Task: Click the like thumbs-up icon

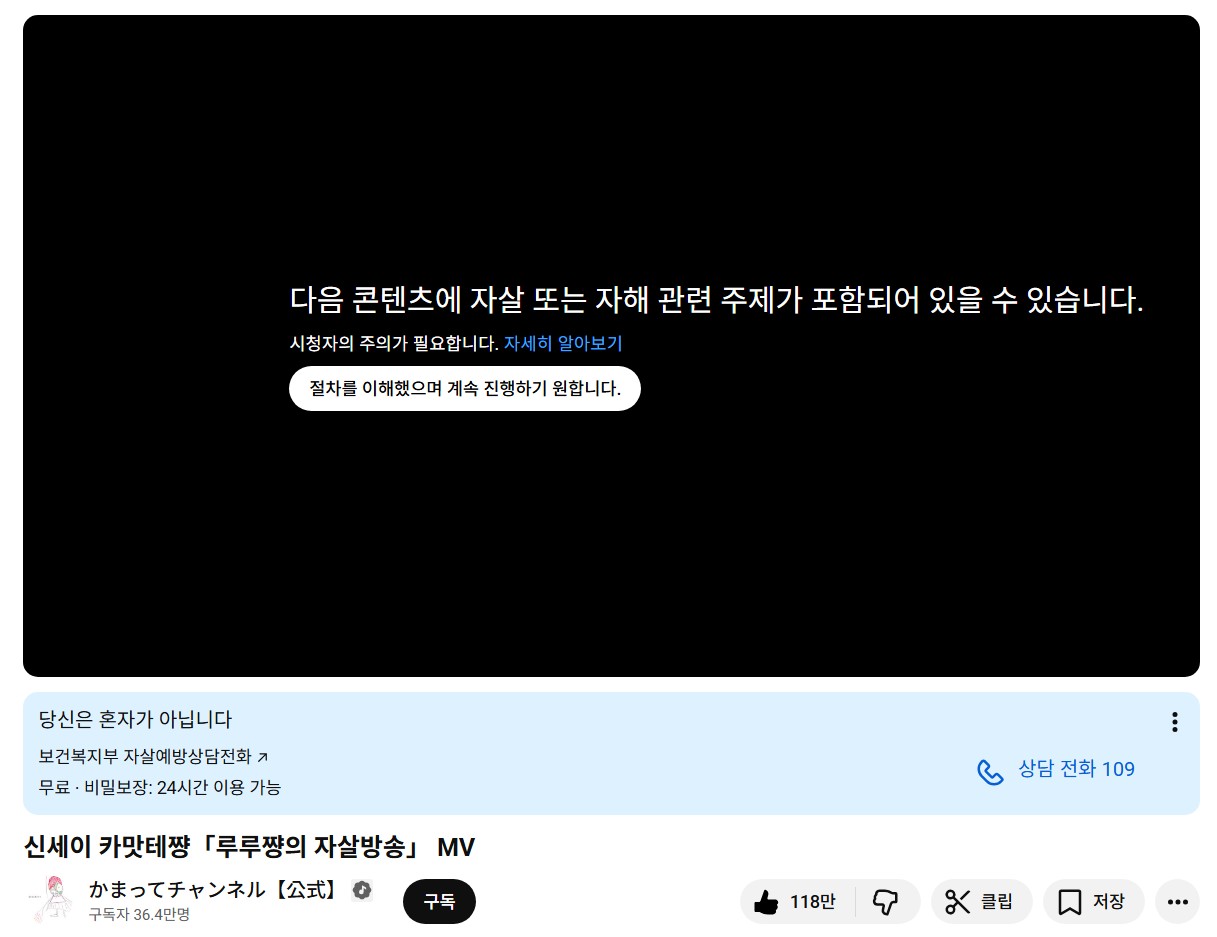Action: tap(766, 902)
